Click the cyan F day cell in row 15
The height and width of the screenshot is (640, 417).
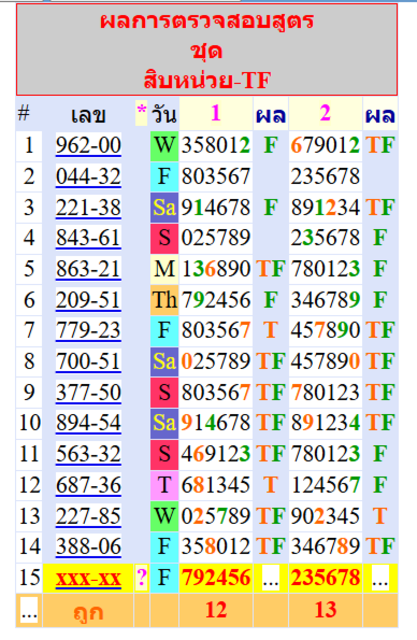click(164, 578)
